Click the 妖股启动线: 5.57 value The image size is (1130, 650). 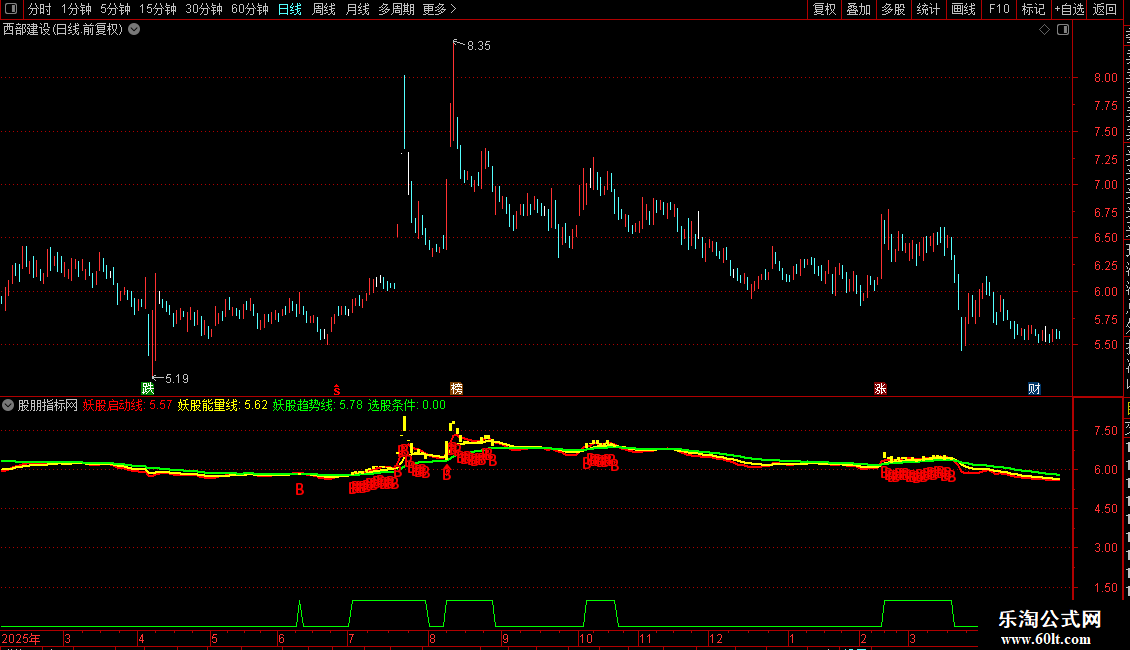pos(128,405)
